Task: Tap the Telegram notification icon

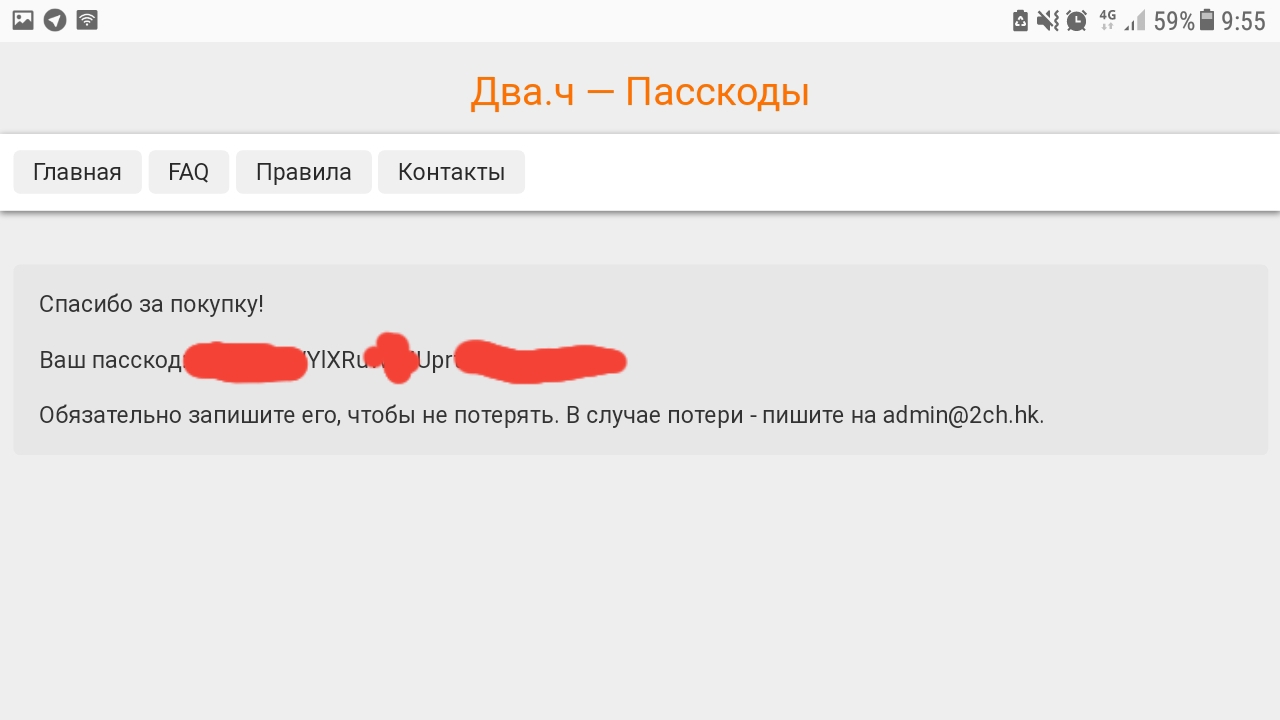Action: click(55, 20)
